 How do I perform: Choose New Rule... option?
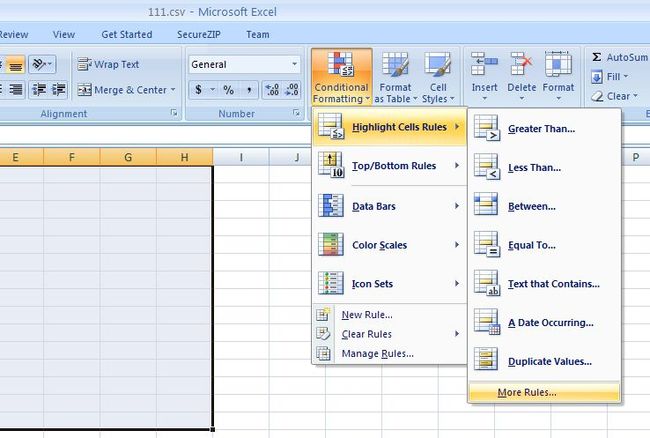click(390, 315)
